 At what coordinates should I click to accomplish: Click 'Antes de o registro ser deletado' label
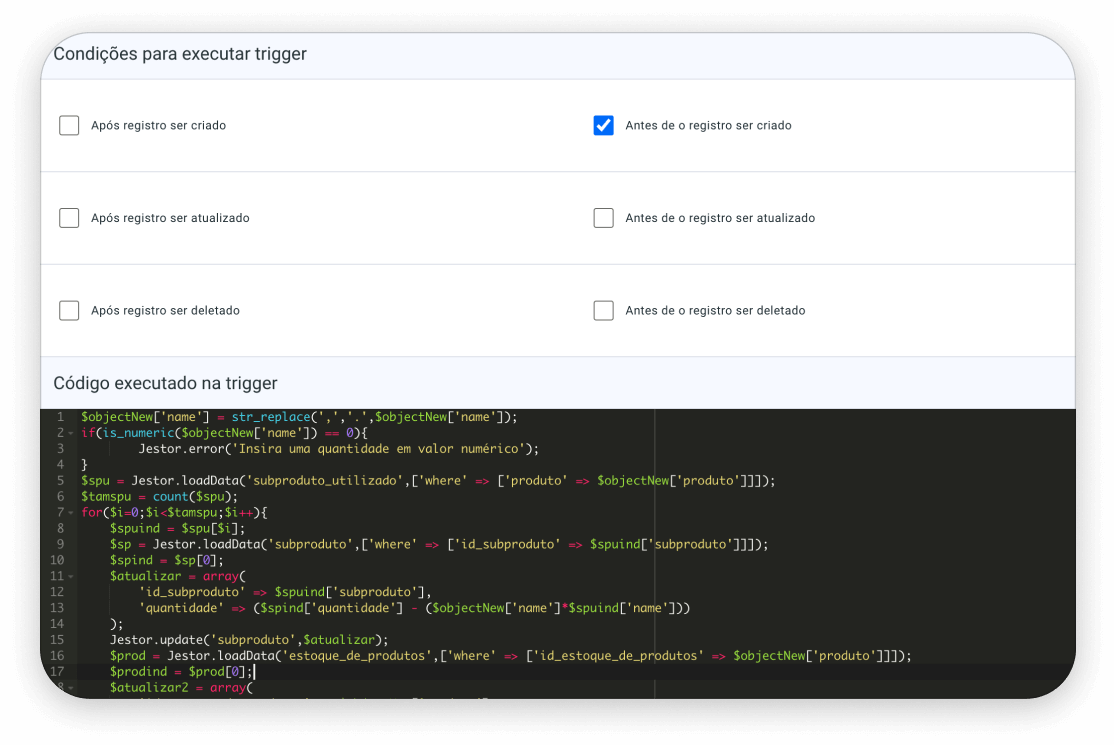pyautogui.click(x=715, y=310)
